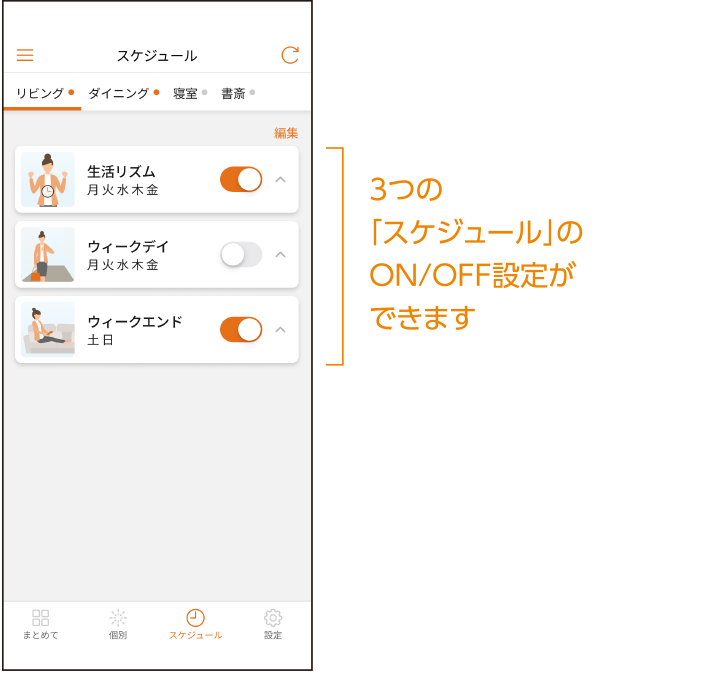The image size is (728, 674).
Task: Open the hamburger menu icon
Action: click(25, 55)
